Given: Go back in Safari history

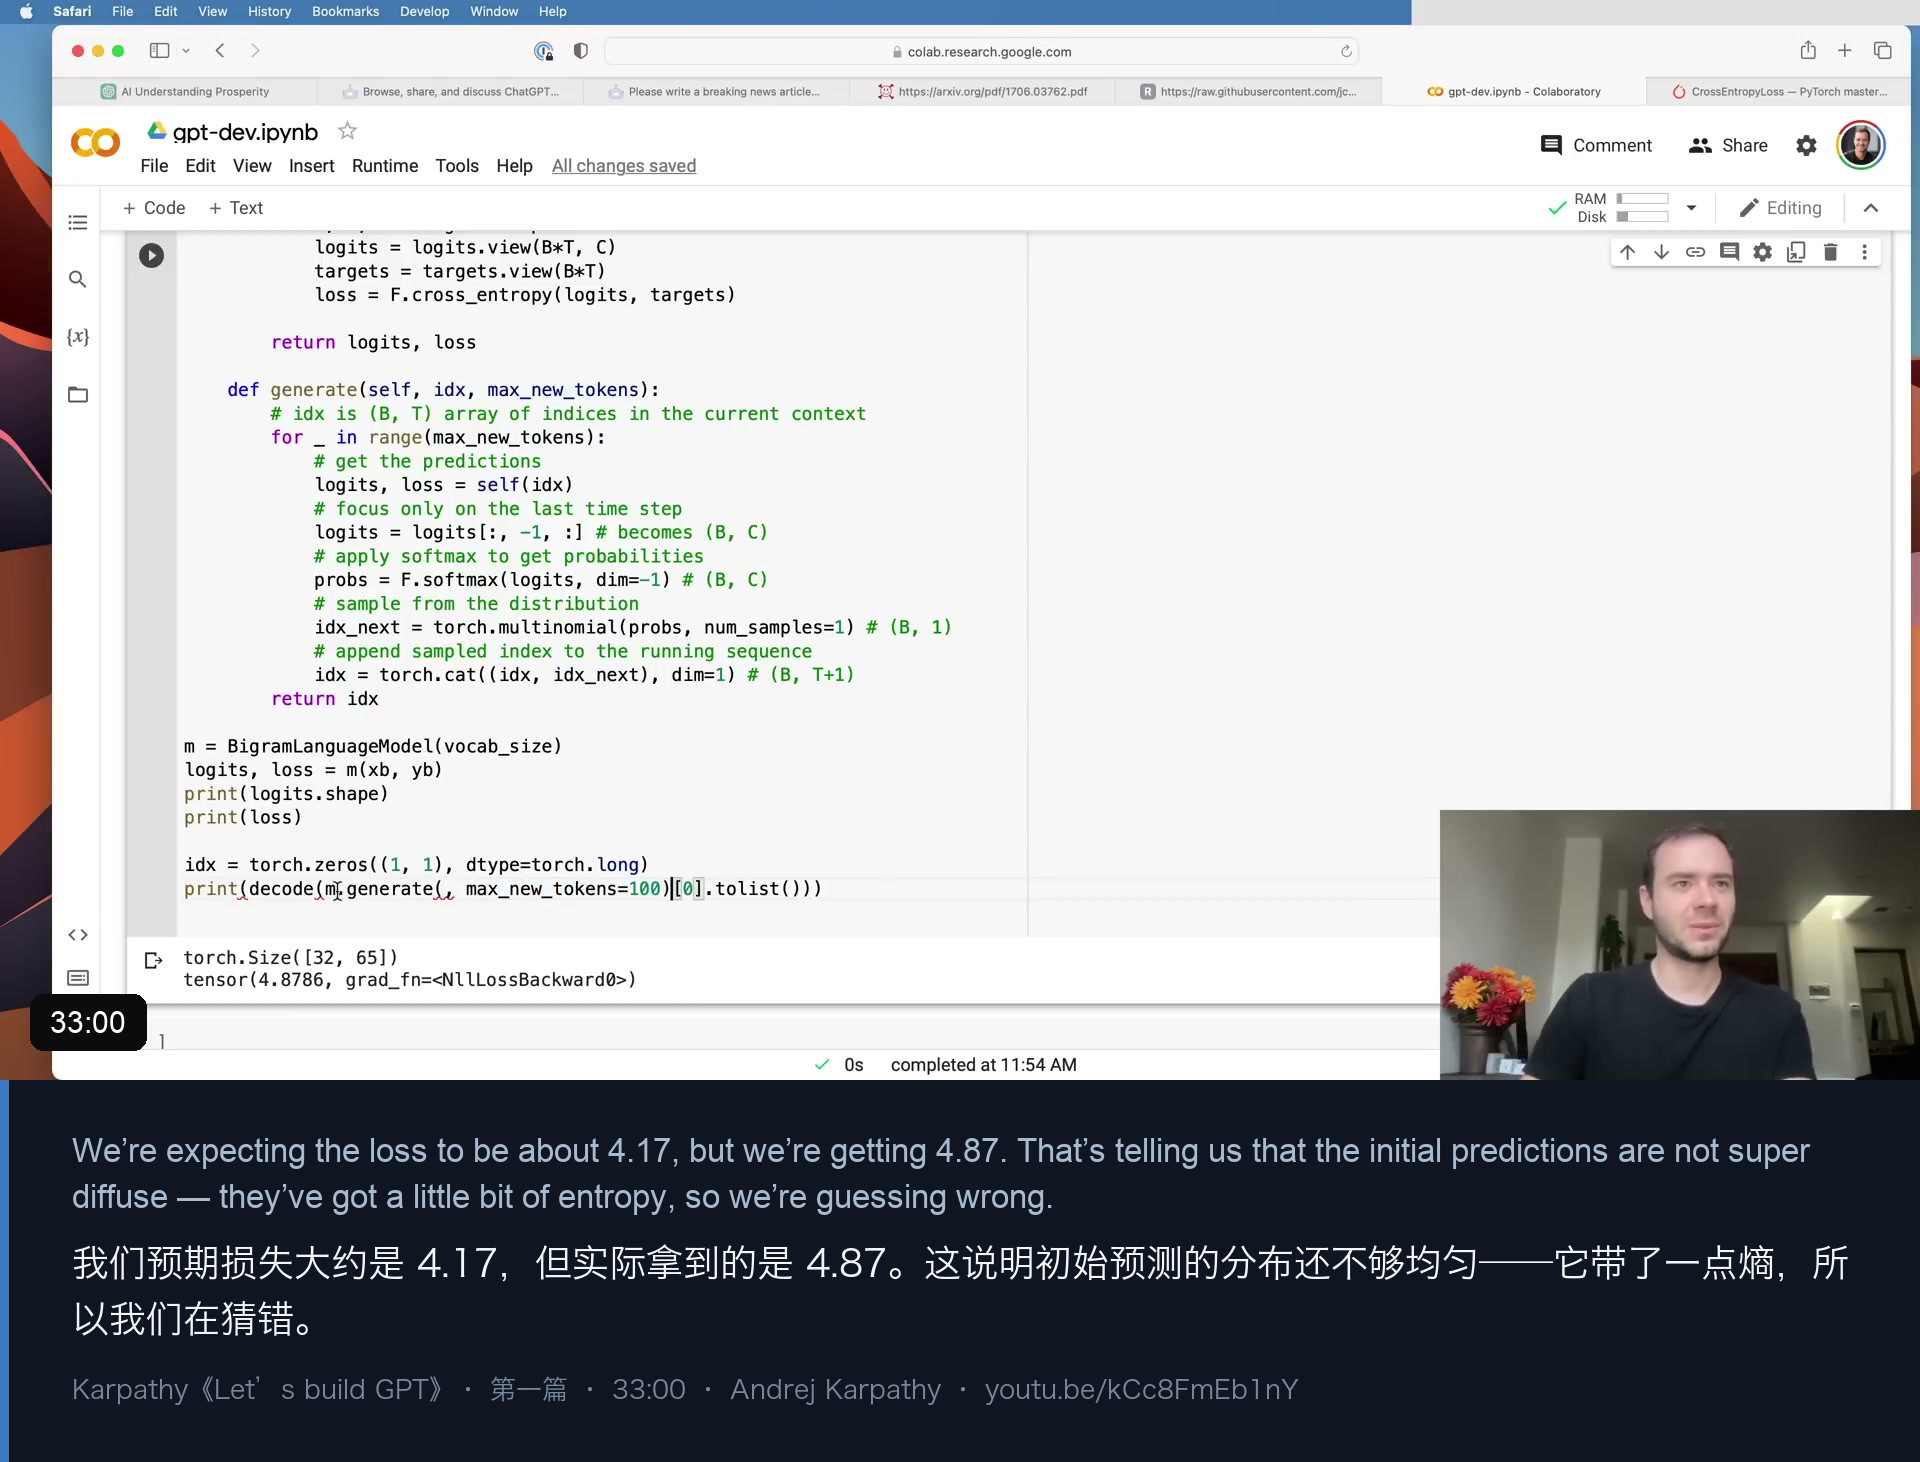Looking at the screenshot, I should tap(220, 50).
